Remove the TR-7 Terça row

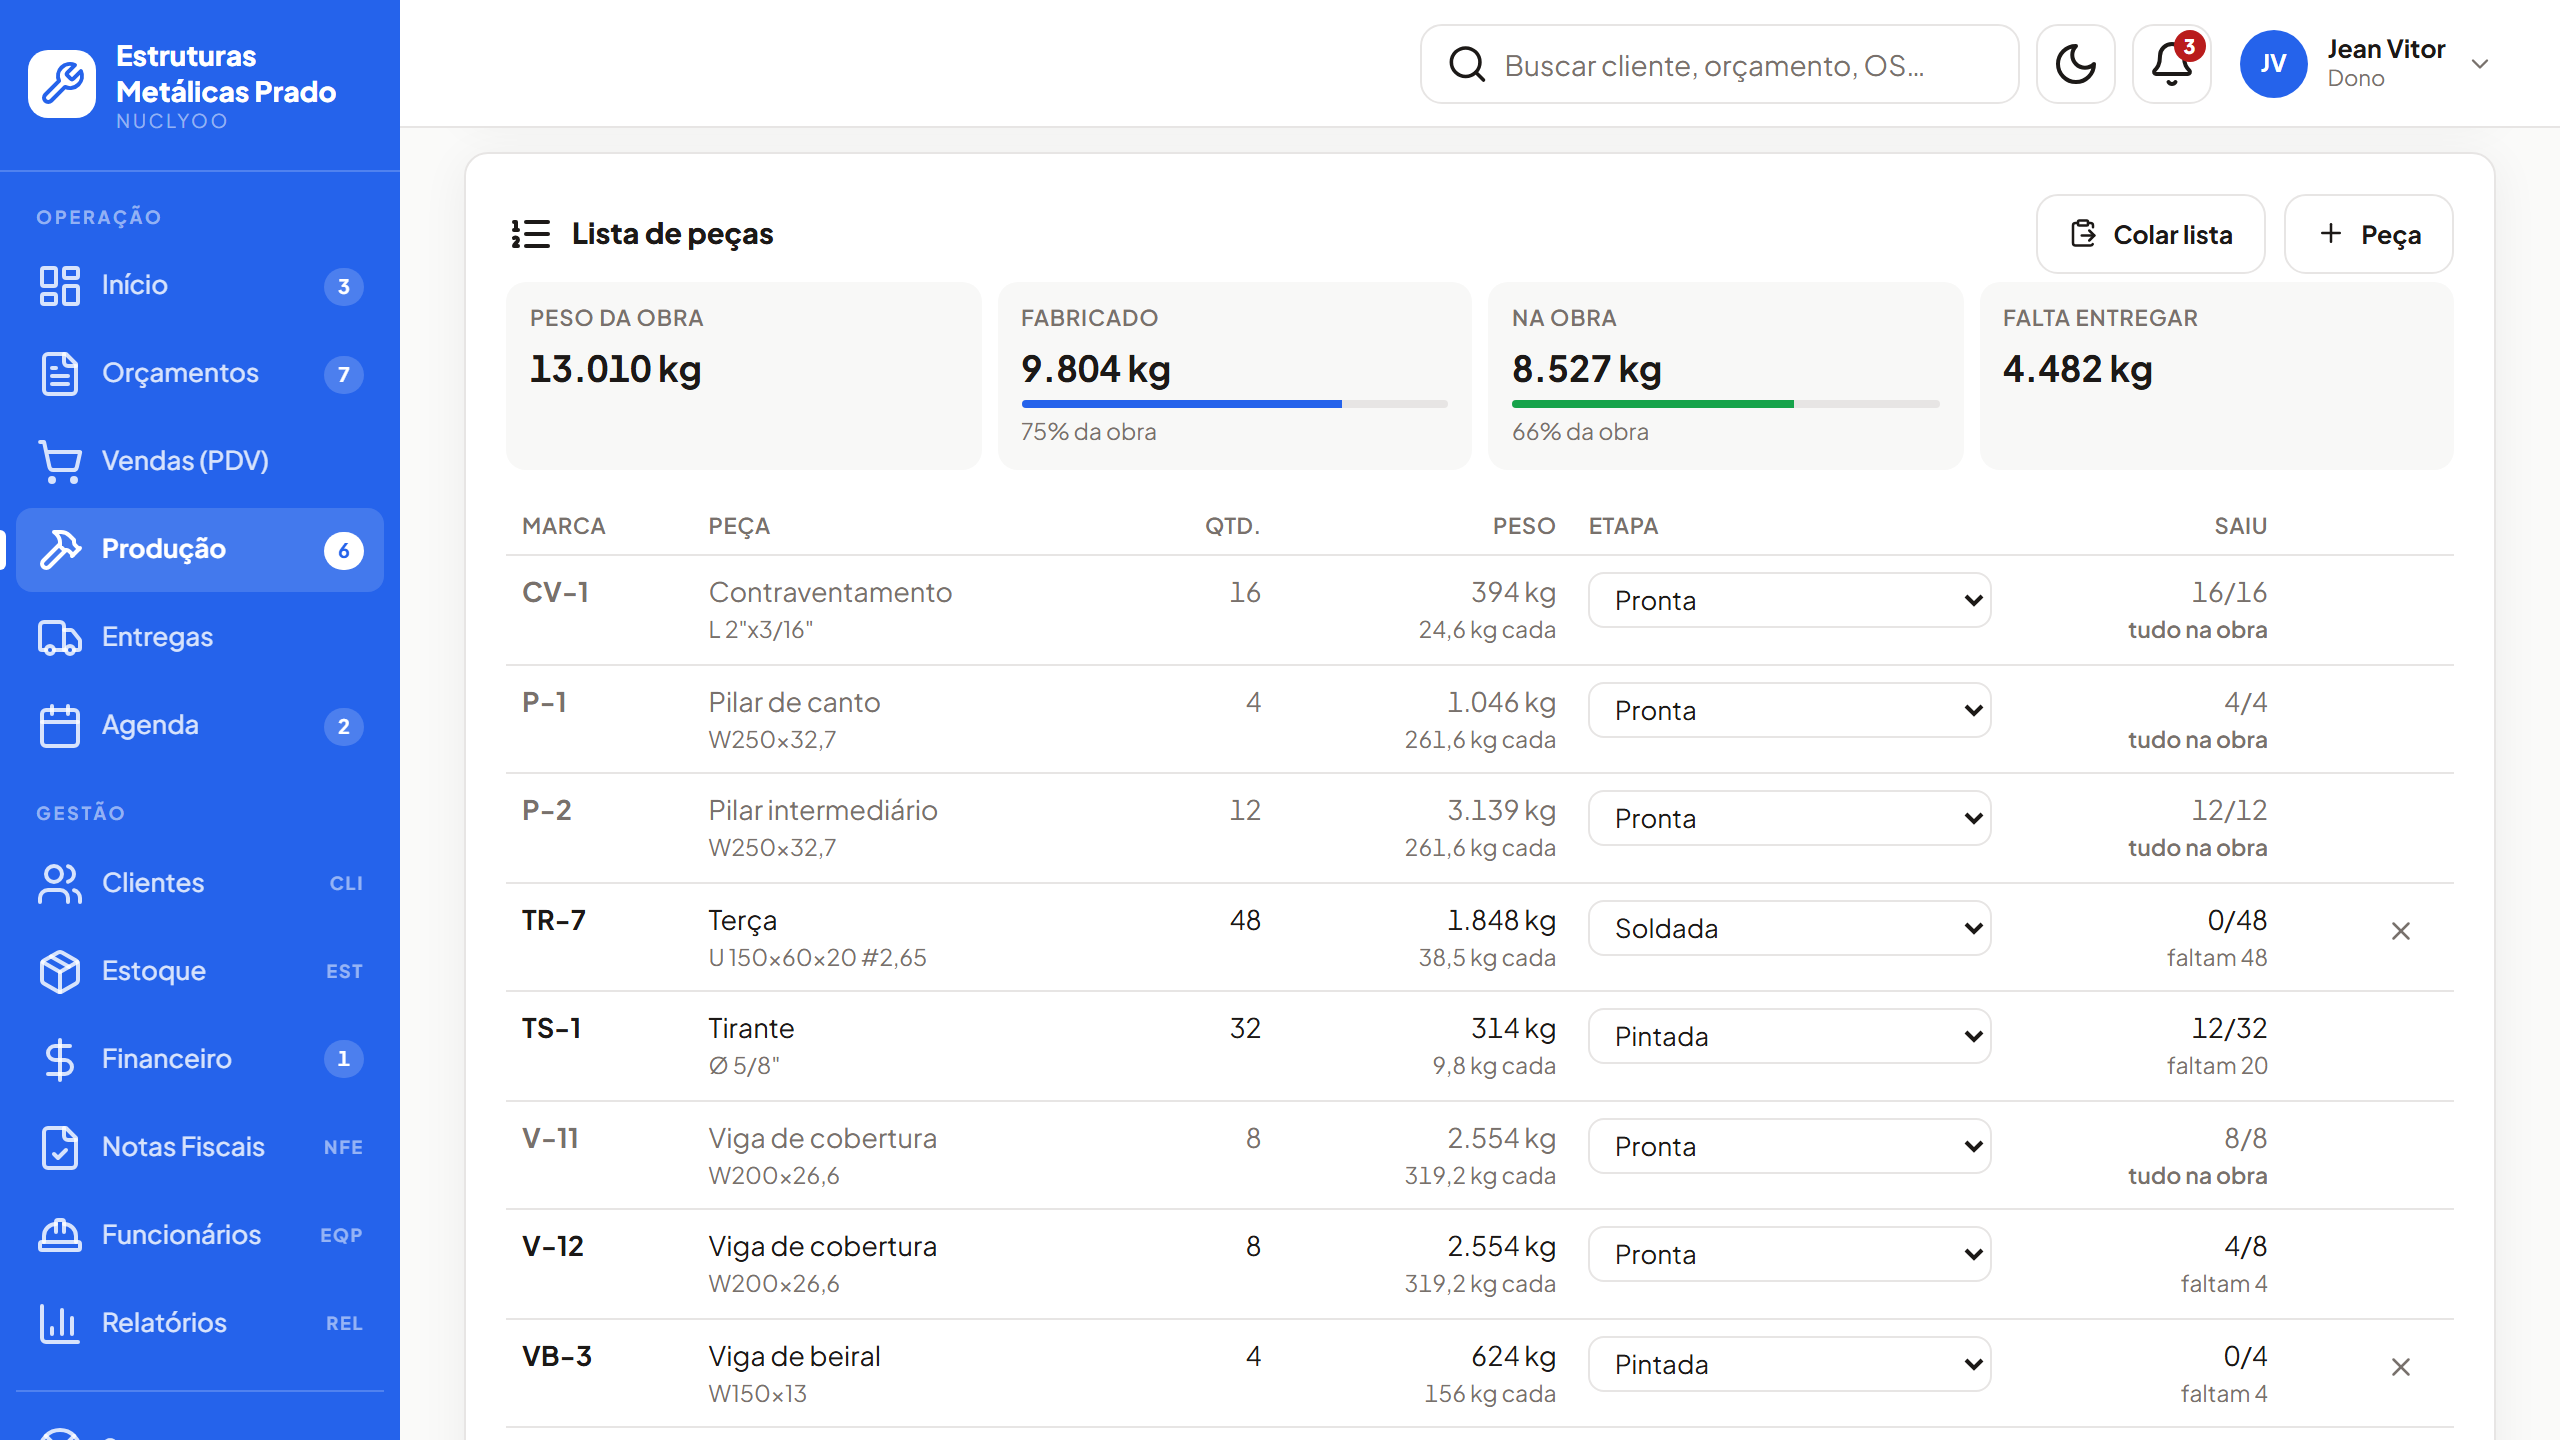click(2400, 931)
